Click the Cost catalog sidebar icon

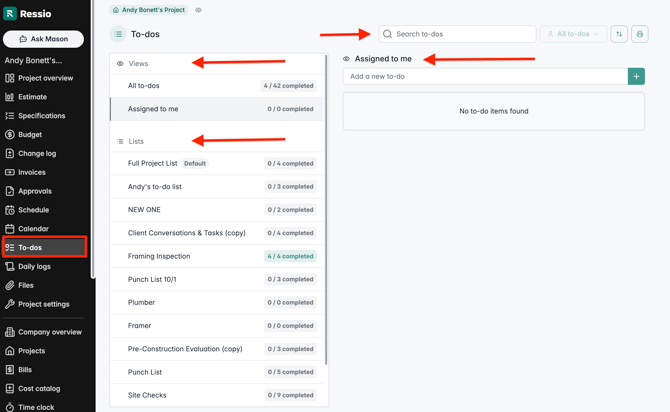(x=10, y=388)
